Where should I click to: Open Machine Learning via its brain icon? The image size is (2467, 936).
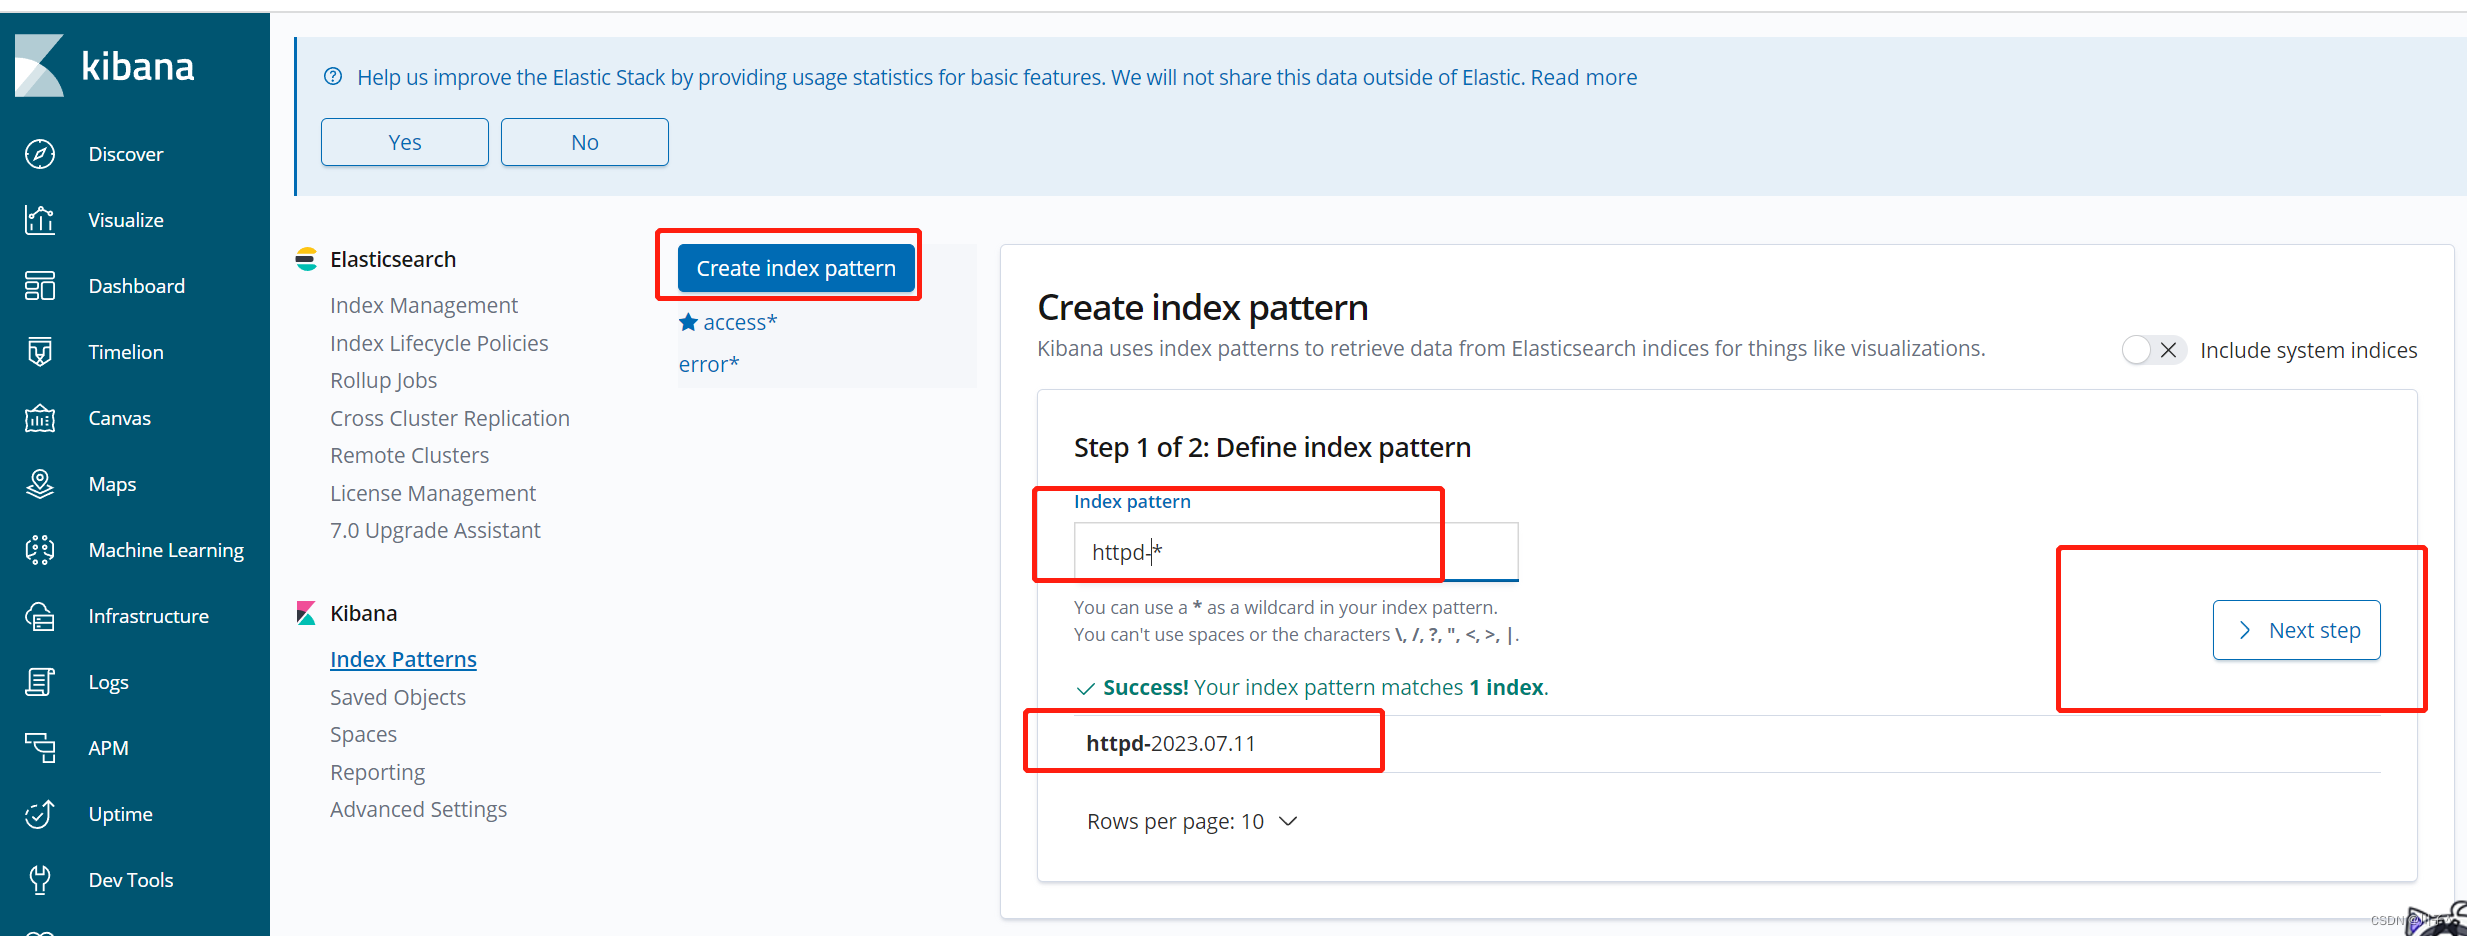pyautogui.click(x=40, y=550)
